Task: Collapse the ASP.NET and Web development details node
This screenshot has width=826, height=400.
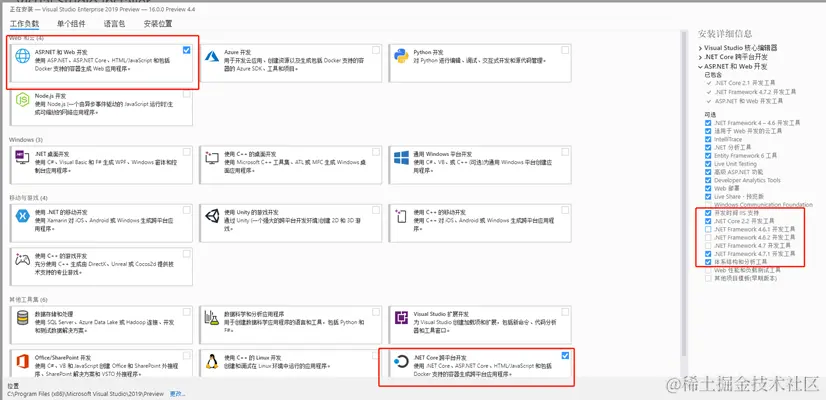Action: 701,66
